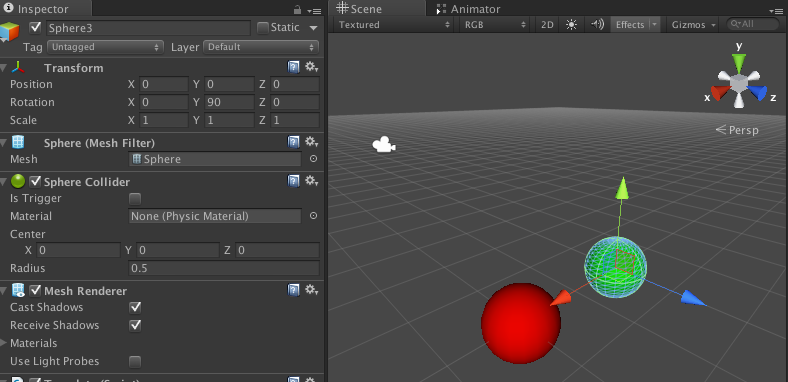Screen dimensions: 788x382
Task: Click the red X axis cone on orientation gizmo
Action: 720,93
